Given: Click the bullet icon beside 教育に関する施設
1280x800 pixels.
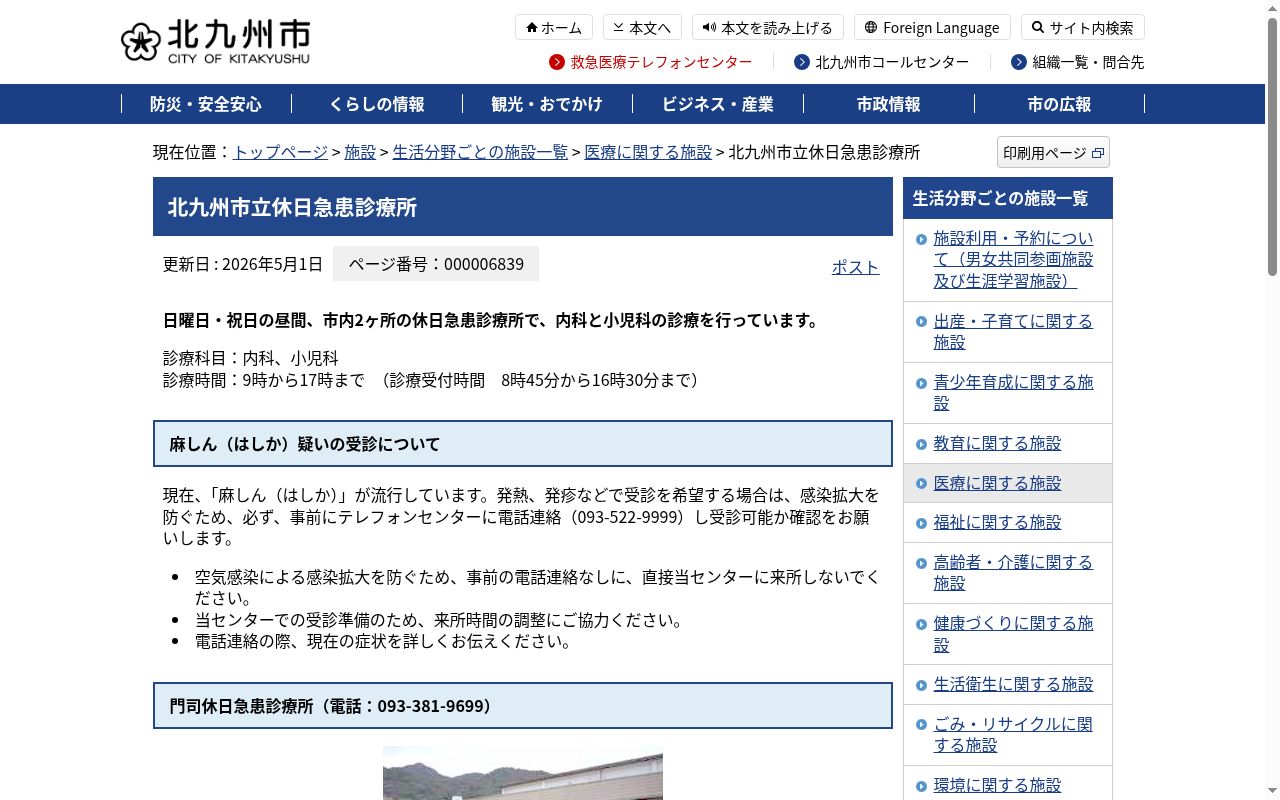Looking at the screenshot, I should tap(921, 444).
